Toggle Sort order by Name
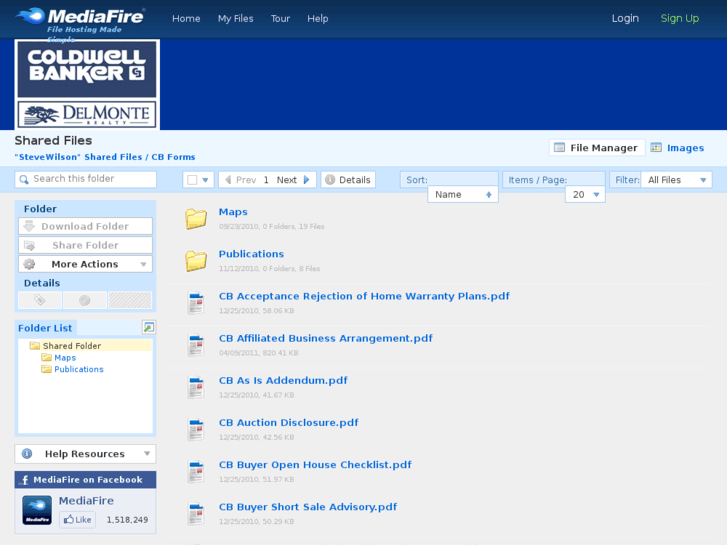Screen dimensions: 727x545 [x=463, y=194]
